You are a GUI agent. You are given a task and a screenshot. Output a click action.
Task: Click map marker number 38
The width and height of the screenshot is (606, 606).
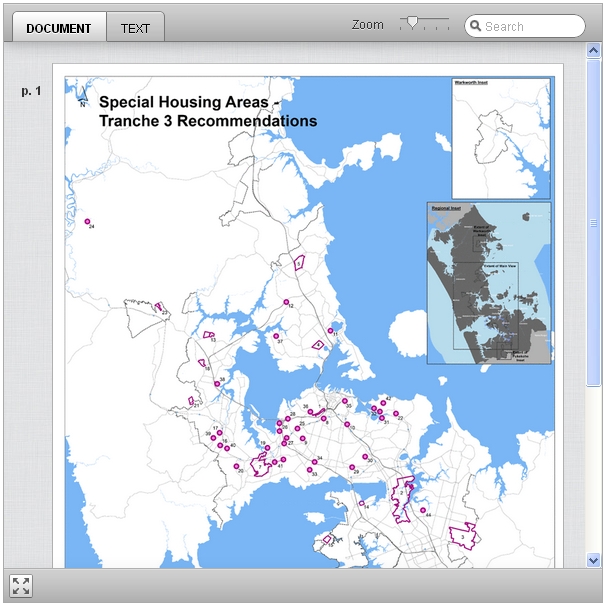tap(309, 411)
